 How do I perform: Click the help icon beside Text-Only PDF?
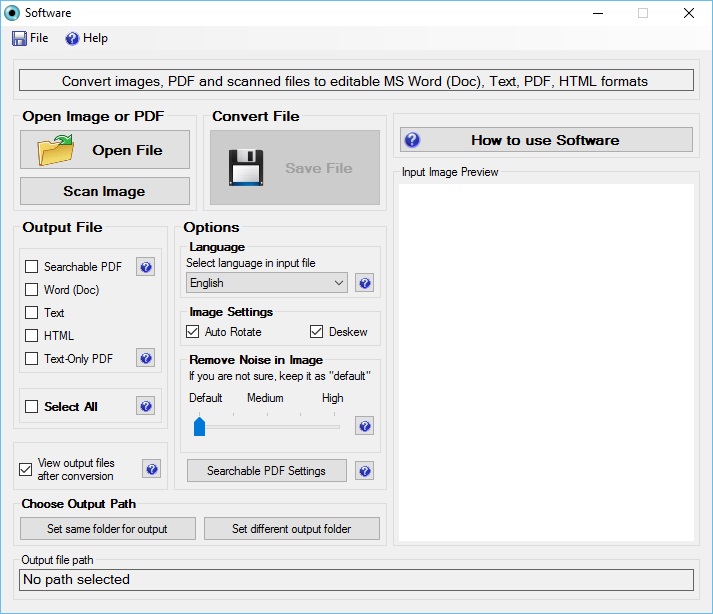(x=146, y=358)
